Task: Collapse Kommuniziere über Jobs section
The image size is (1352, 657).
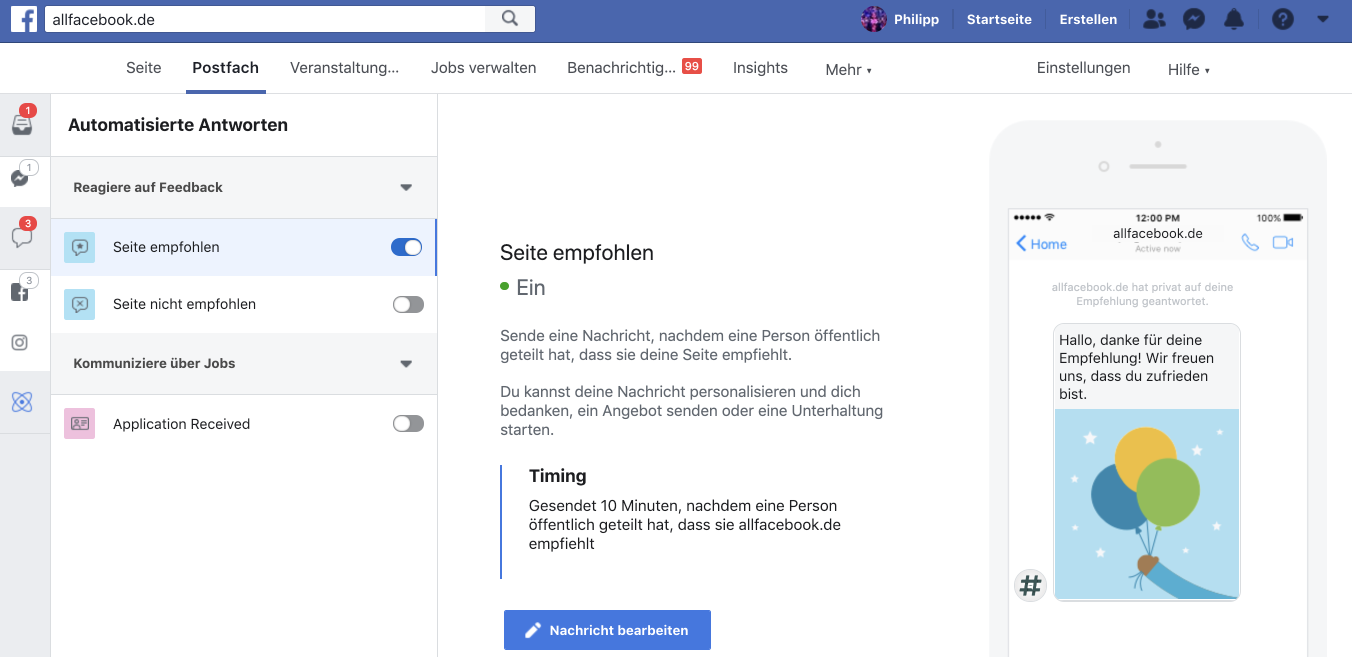Action: click(x=406, y=364)
